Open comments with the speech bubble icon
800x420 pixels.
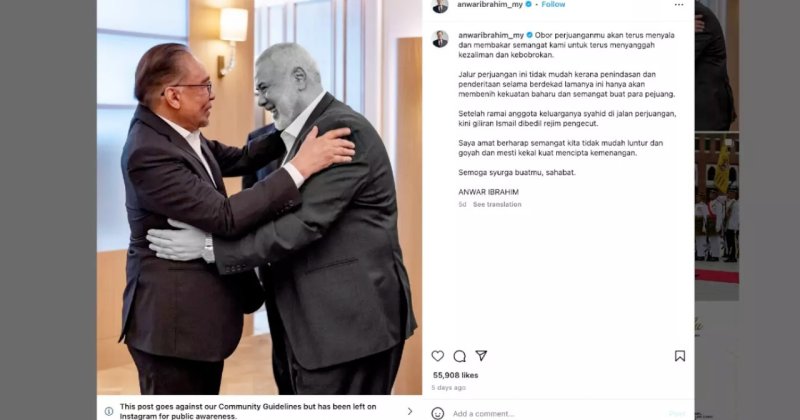pos(460,356)
